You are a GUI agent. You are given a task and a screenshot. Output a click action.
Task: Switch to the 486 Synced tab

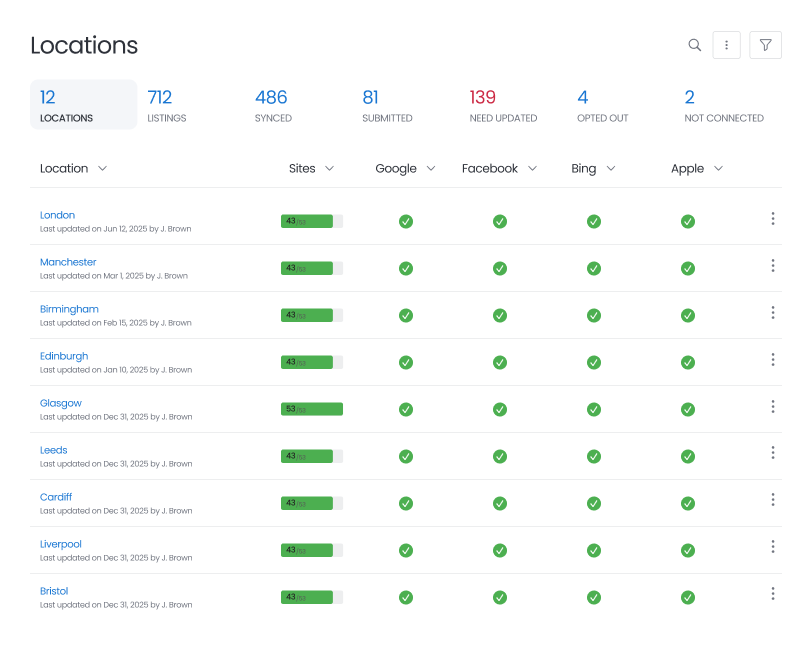click(273, 105)
